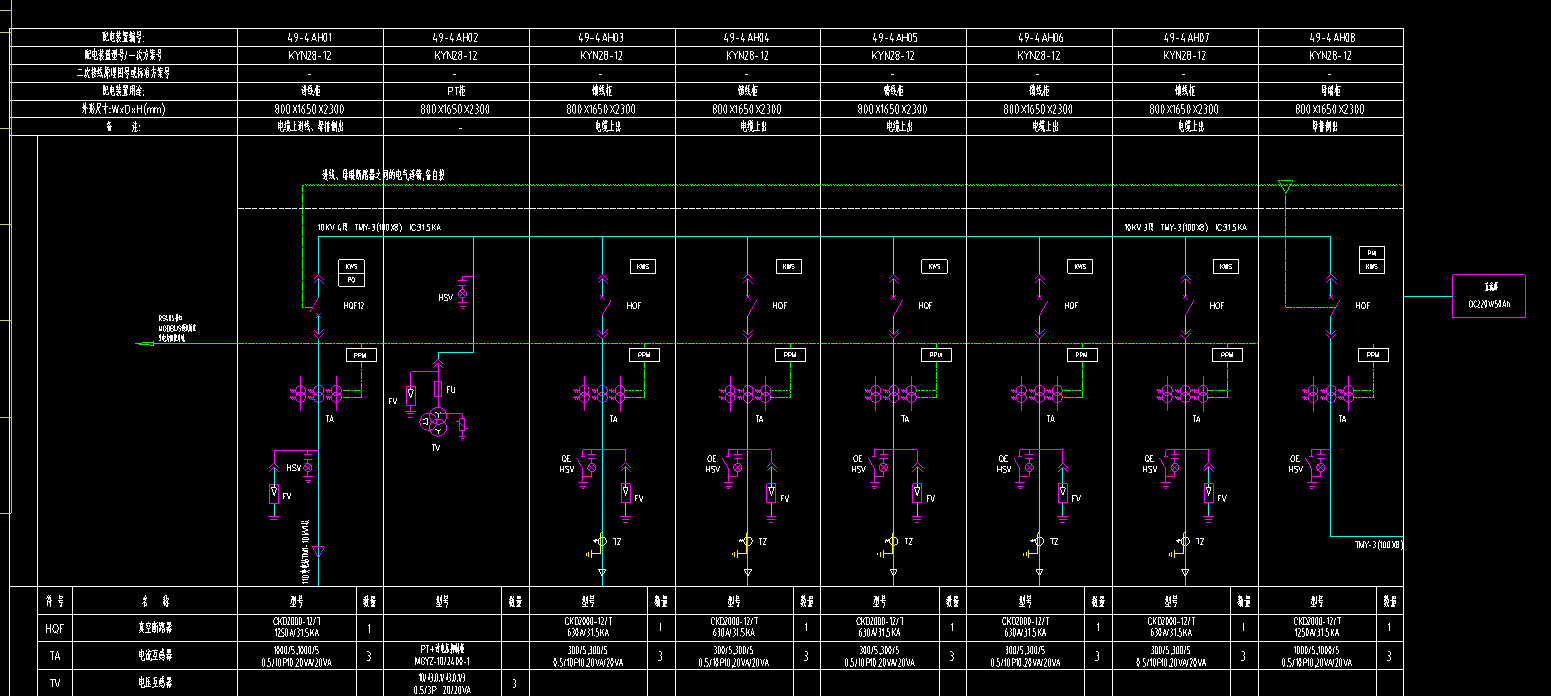Pick the PPM box in AH05 cabinet
Viewport: 1551px width, 696px height.
tap(934, 355)
